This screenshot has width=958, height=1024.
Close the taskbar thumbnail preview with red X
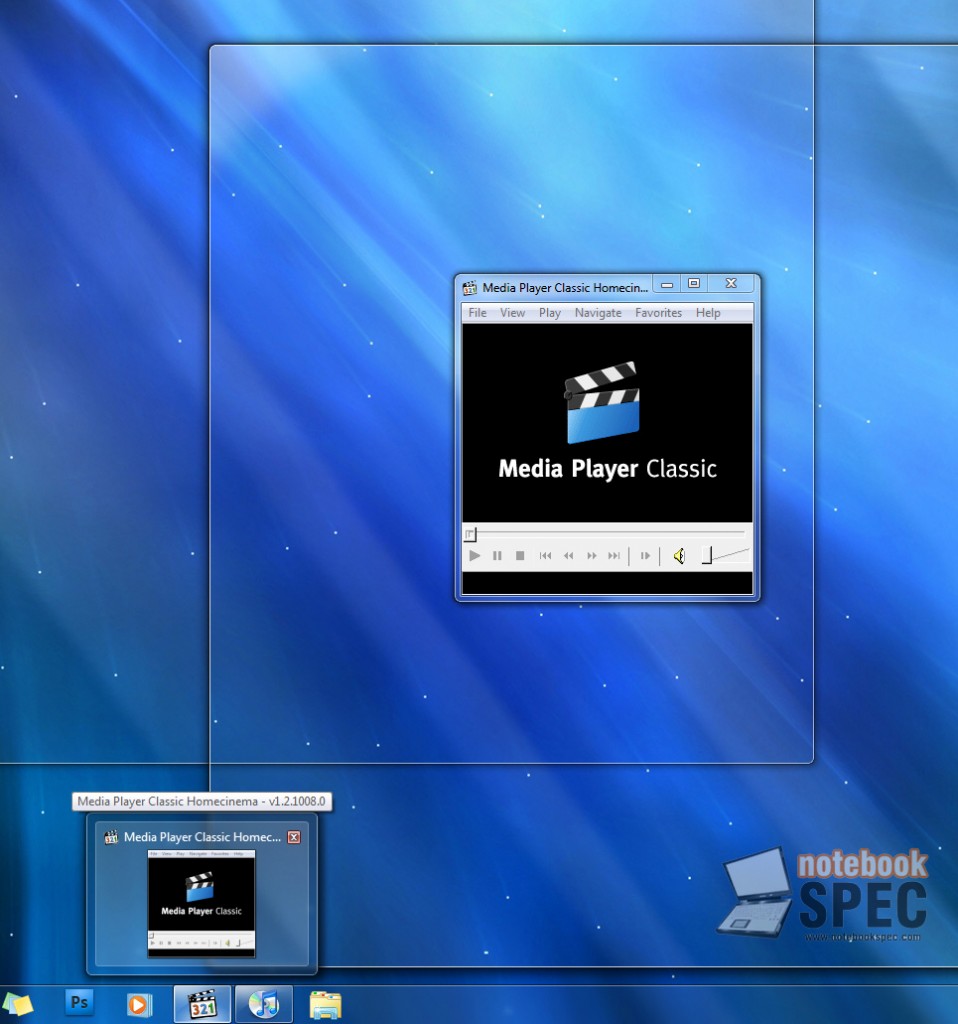pos(295,837)
